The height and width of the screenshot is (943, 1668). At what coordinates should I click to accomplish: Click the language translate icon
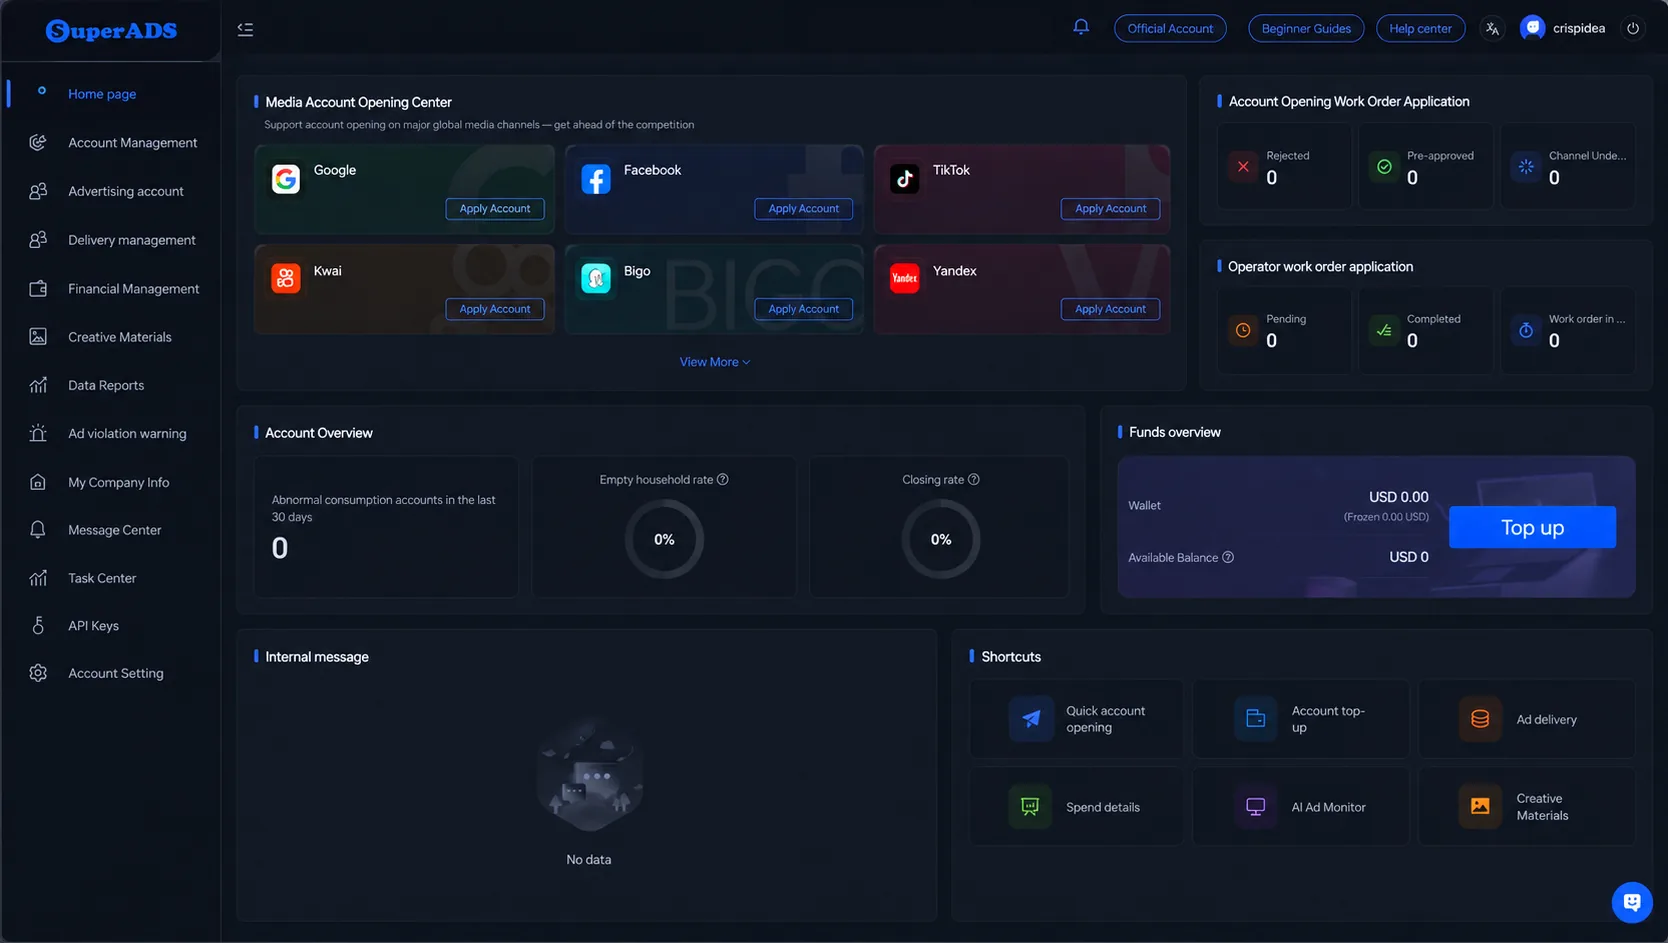pyautogui.click(x=1492, y=28)
